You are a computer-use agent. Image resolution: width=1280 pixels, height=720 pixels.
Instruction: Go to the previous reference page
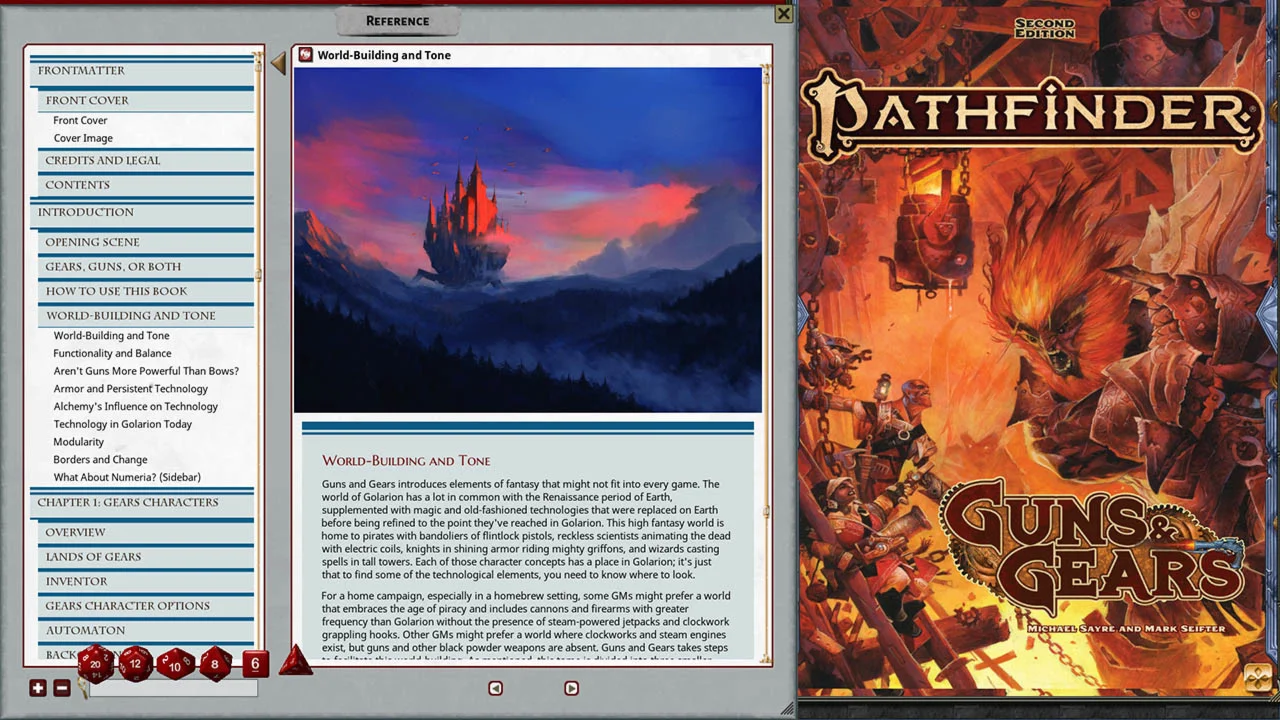click(x=495, y=688)
